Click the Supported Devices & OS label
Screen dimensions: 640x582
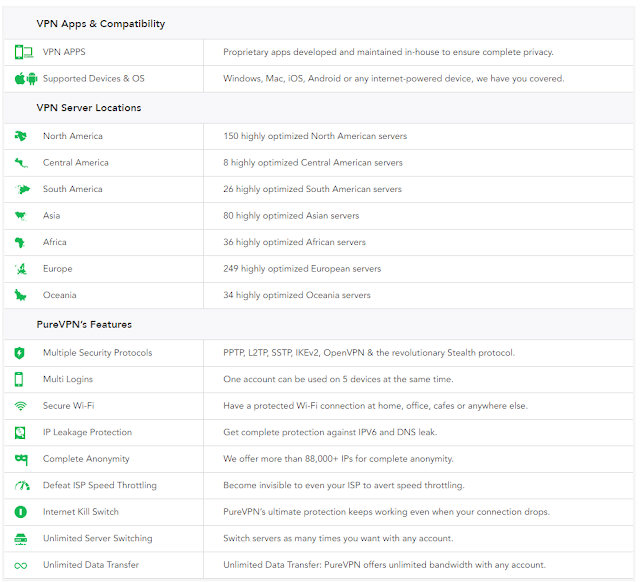point(93,79)
